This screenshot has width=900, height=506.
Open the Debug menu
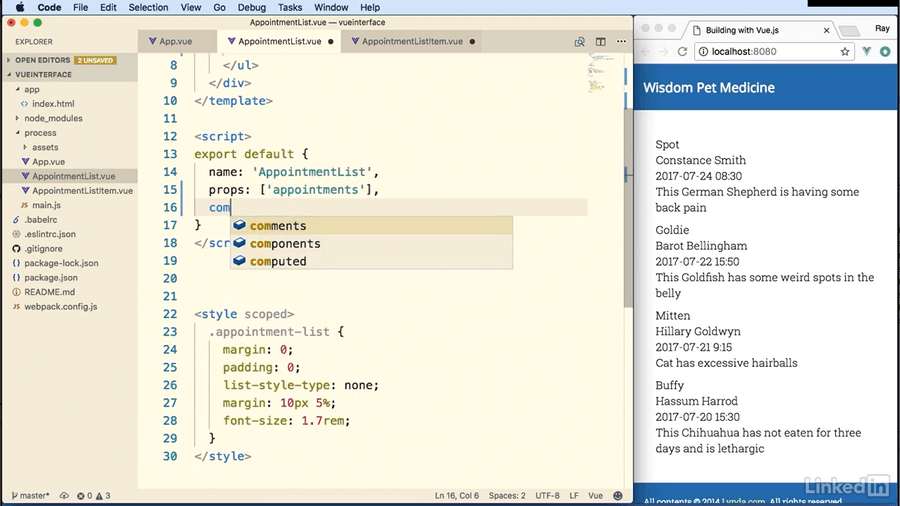pos(251,7)
